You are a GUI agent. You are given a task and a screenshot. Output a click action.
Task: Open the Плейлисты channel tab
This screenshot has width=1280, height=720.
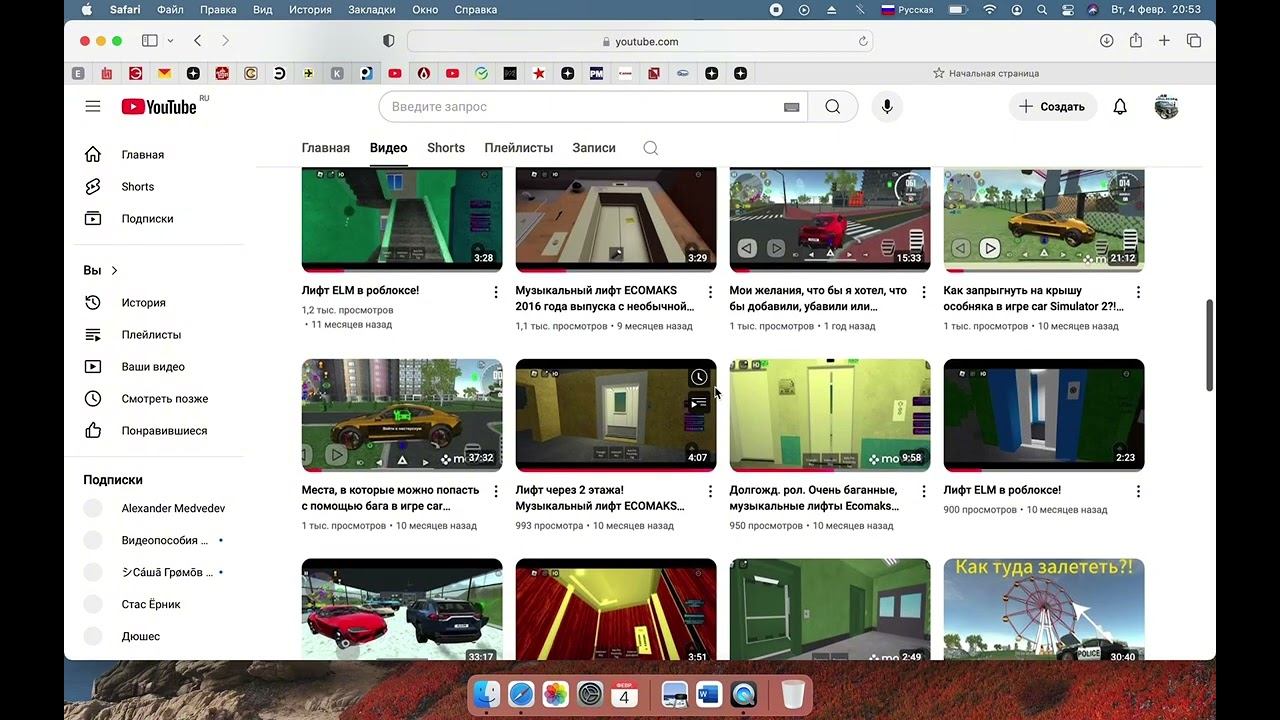(x=518, y=148)
